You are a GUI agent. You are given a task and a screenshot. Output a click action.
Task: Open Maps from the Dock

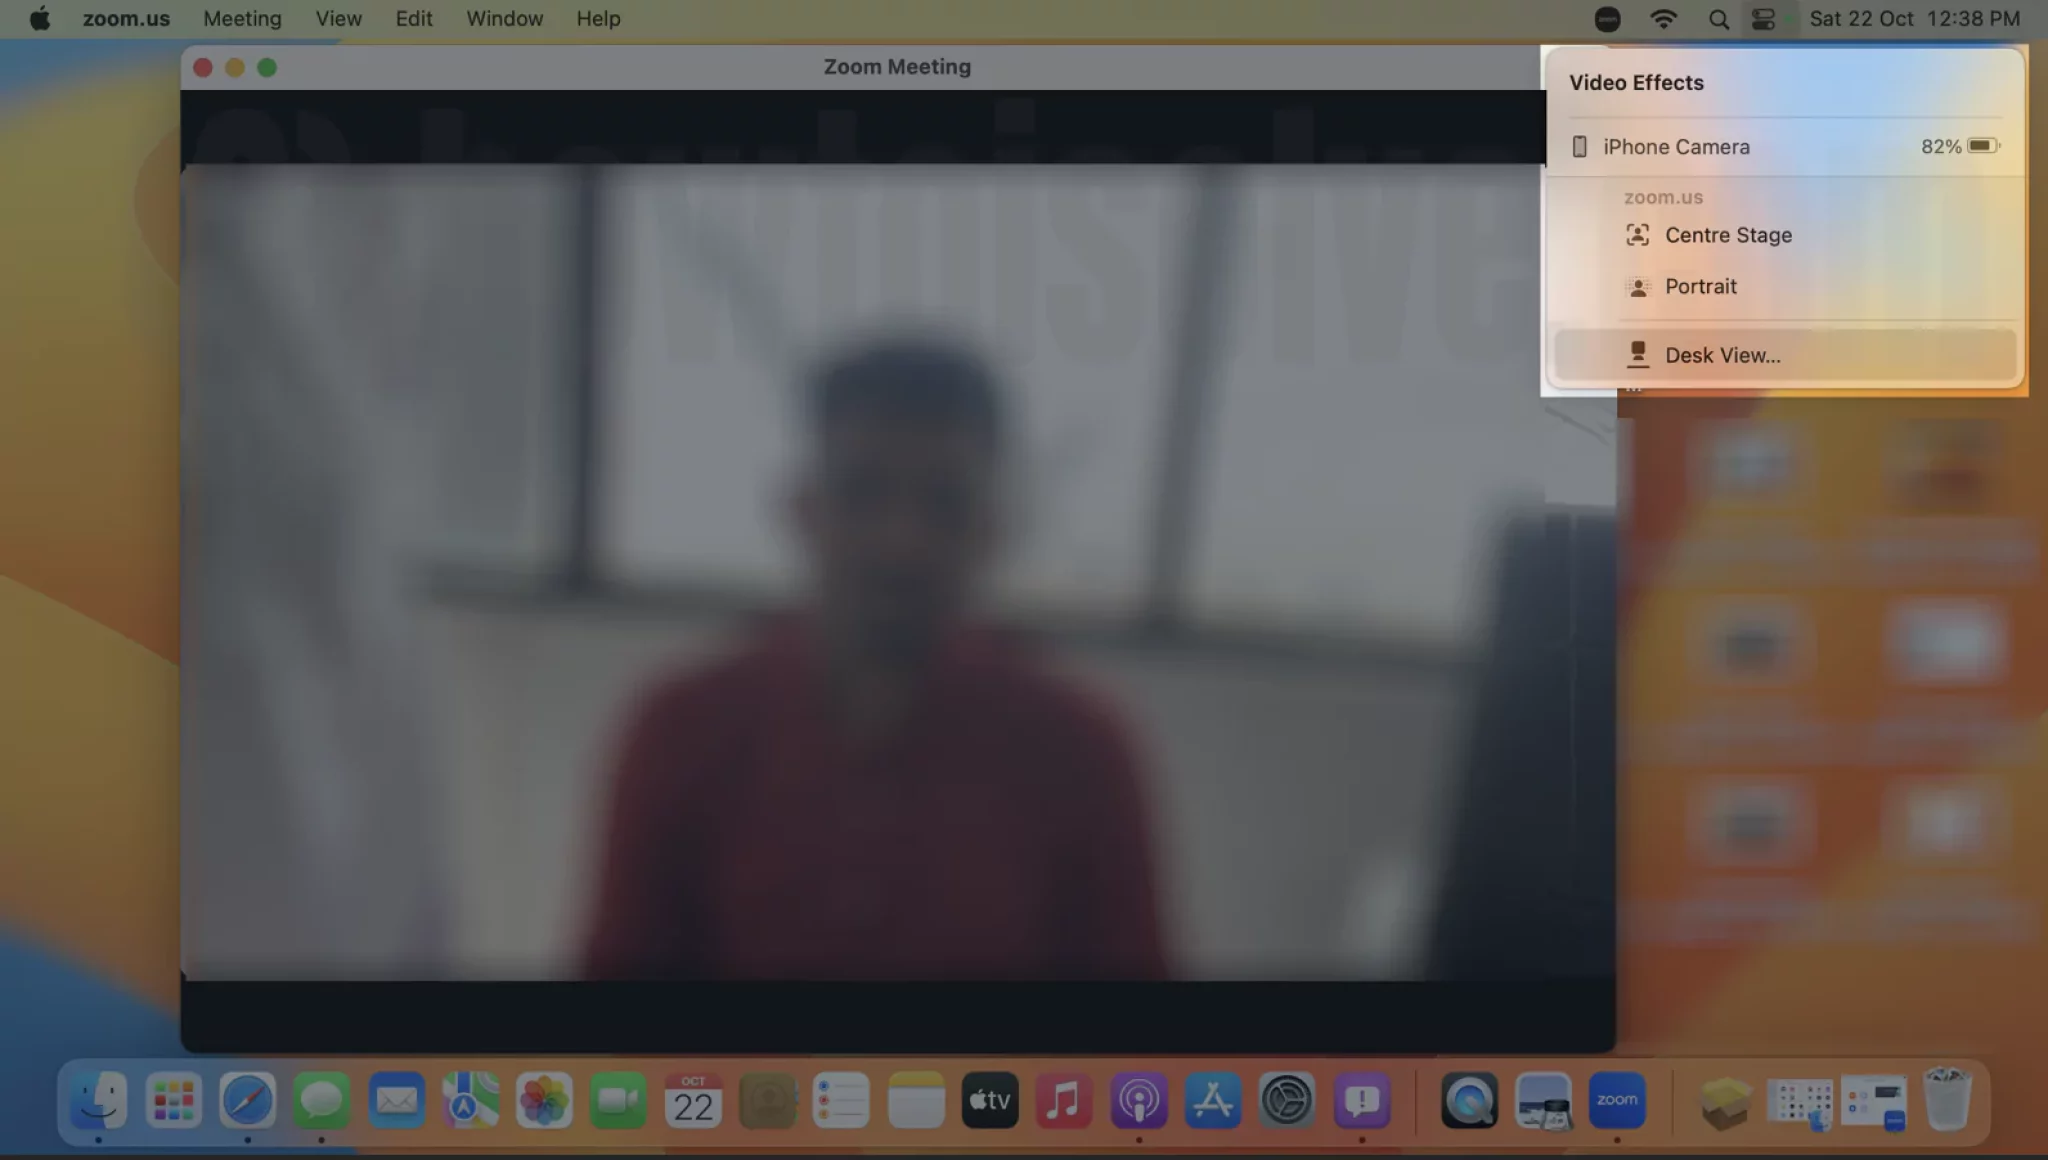click(x=470, y=1101)
